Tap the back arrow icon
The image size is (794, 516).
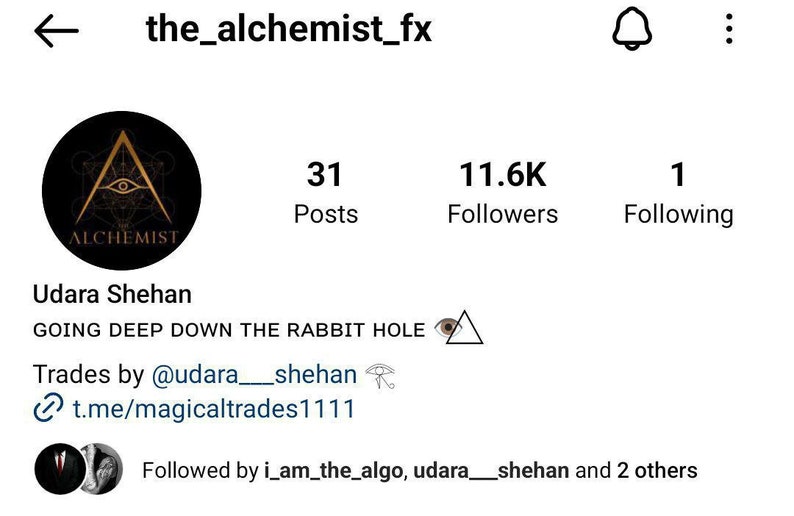56,30
